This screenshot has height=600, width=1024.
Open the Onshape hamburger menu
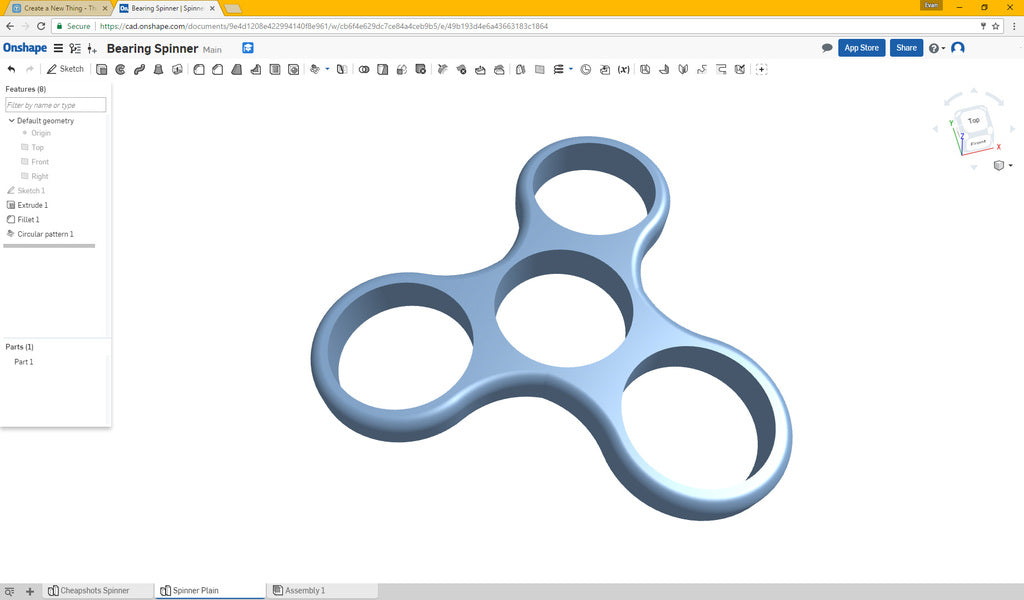58,48
